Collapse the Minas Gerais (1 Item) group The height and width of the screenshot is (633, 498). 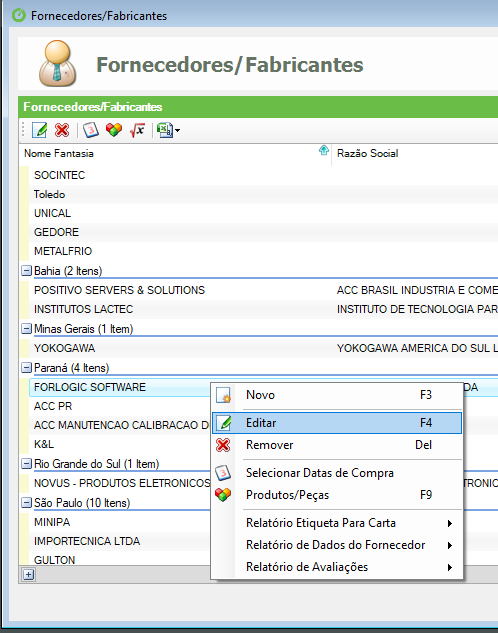click(x=26, y=329)
